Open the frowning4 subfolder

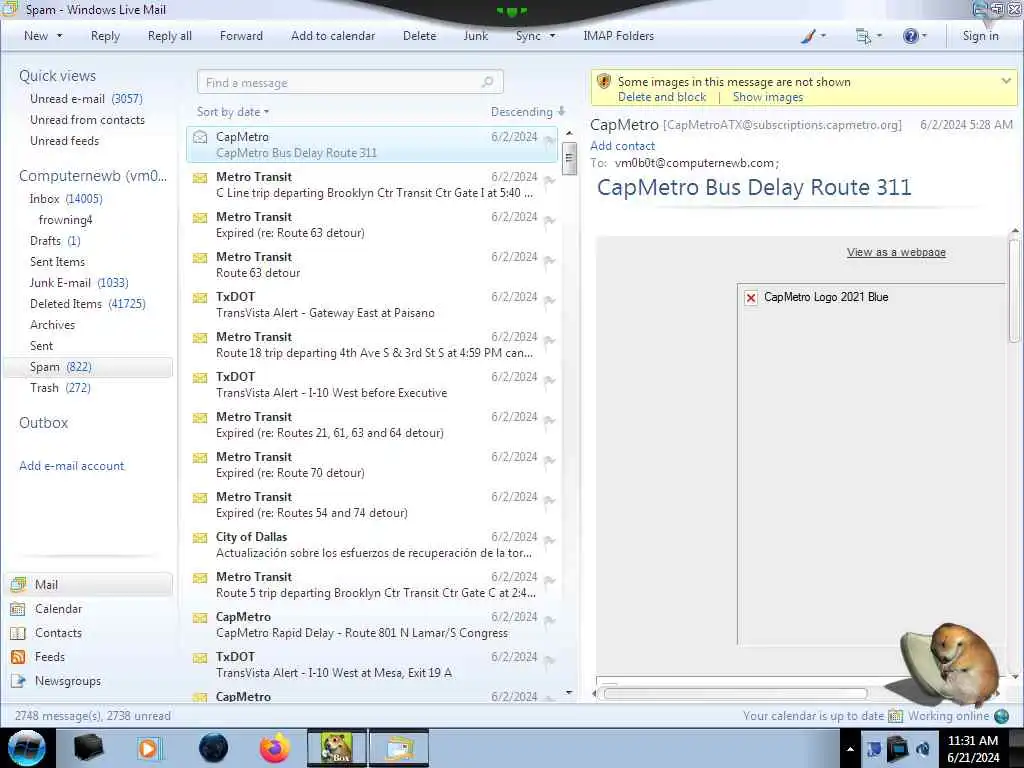[x=65, y=219]
